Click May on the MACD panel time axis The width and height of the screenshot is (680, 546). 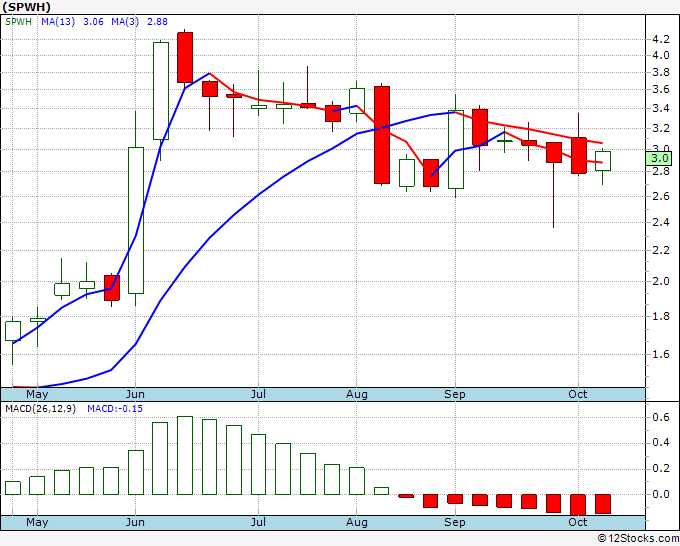click(x=37, y=523)
